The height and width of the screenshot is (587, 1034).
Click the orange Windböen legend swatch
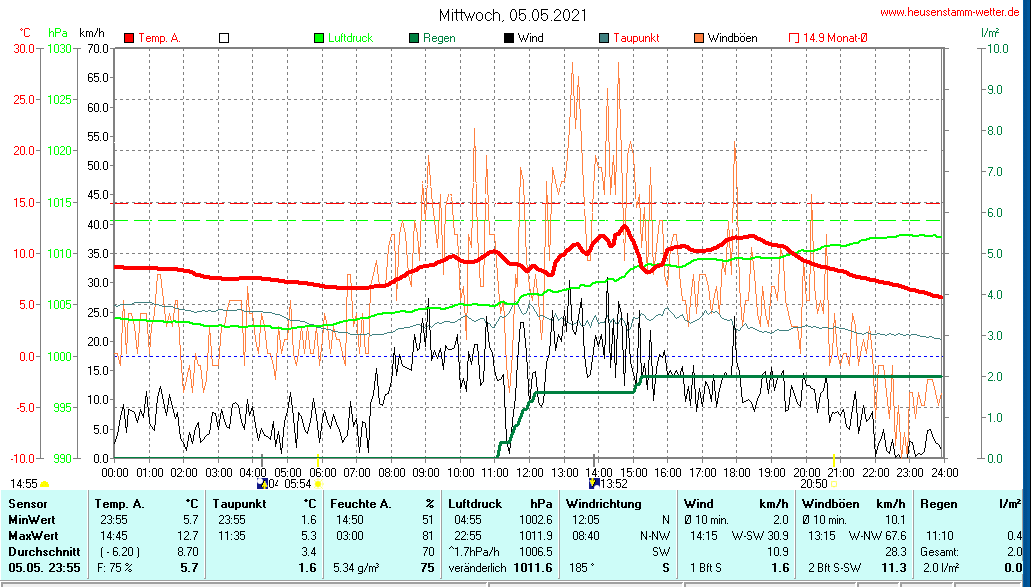click(699, 38)
